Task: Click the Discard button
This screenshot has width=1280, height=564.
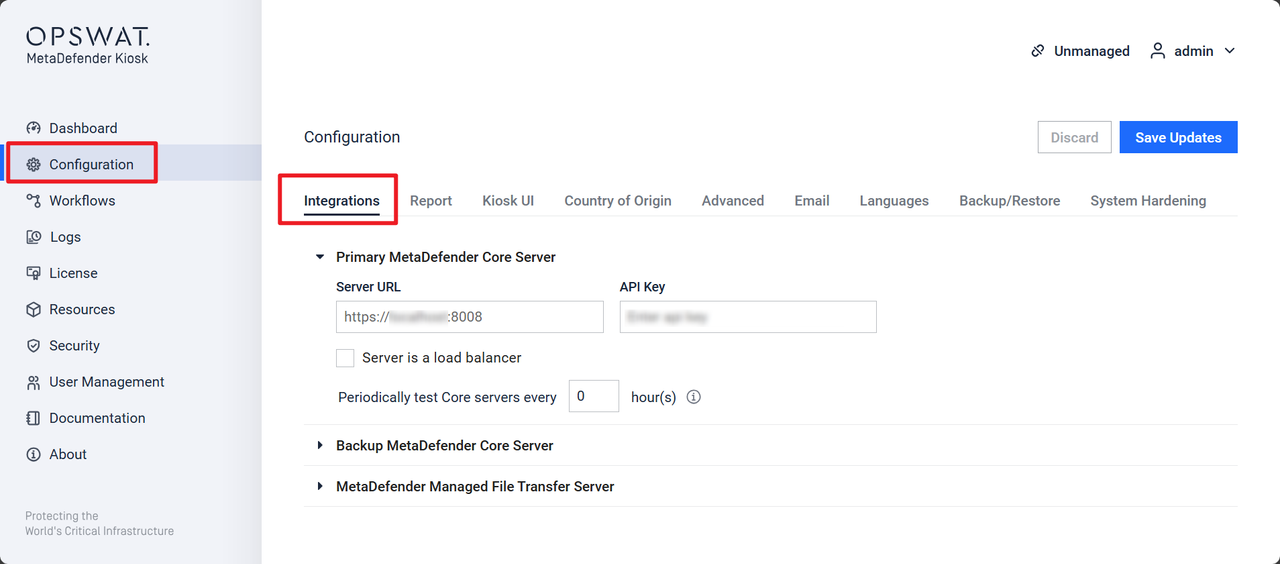Action: [x=1075, y=137]
